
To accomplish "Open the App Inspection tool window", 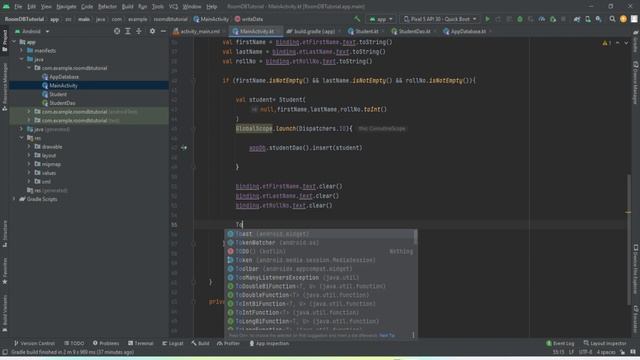I will click(269, 343).
